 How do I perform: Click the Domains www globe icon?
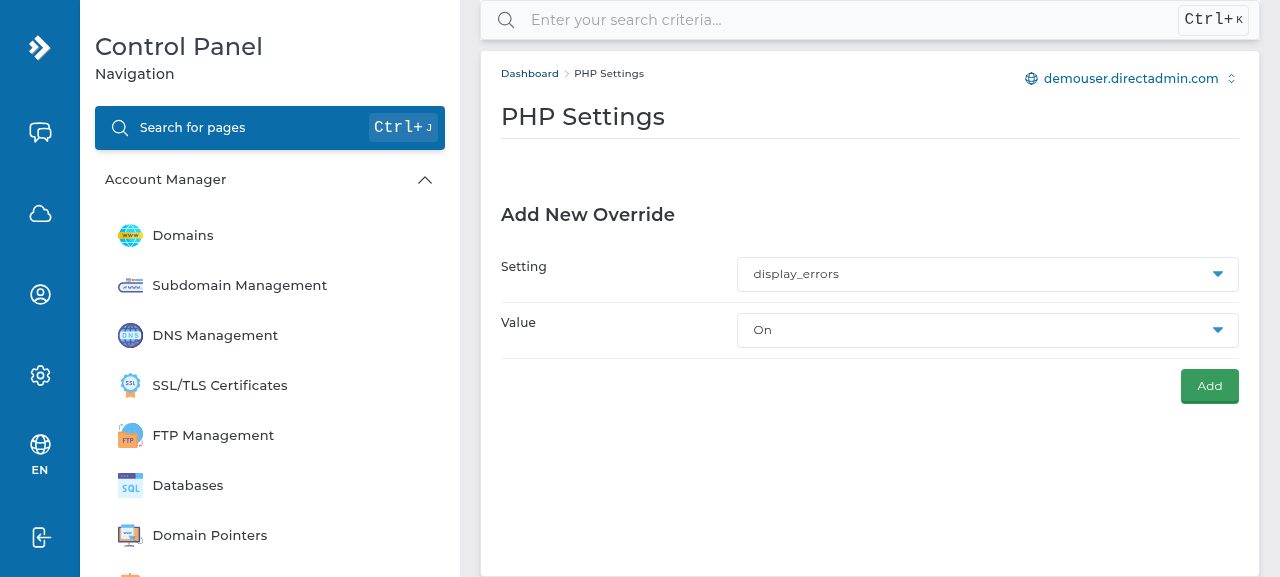[x=130, y=235]
